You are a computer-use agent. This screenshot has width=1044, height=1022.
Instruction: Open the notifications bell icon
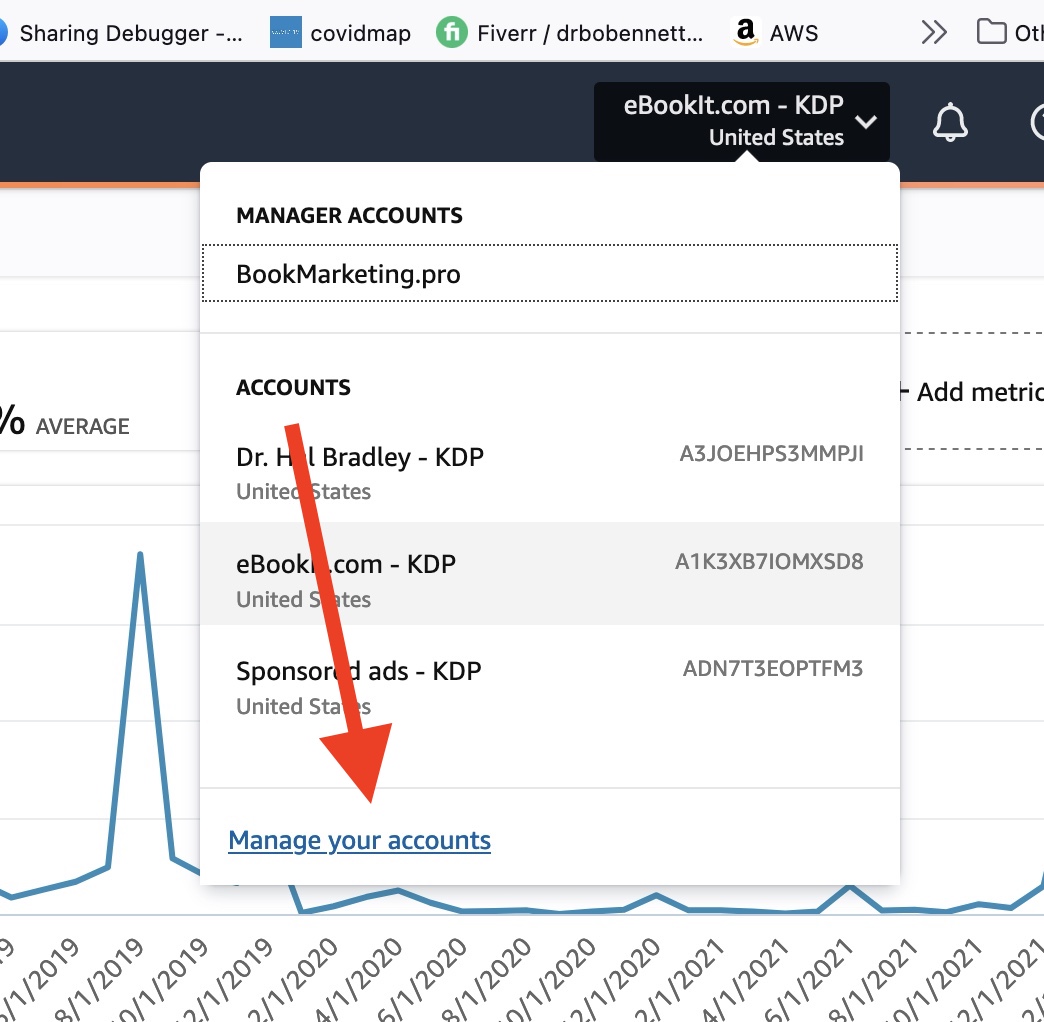coord(949,122)
